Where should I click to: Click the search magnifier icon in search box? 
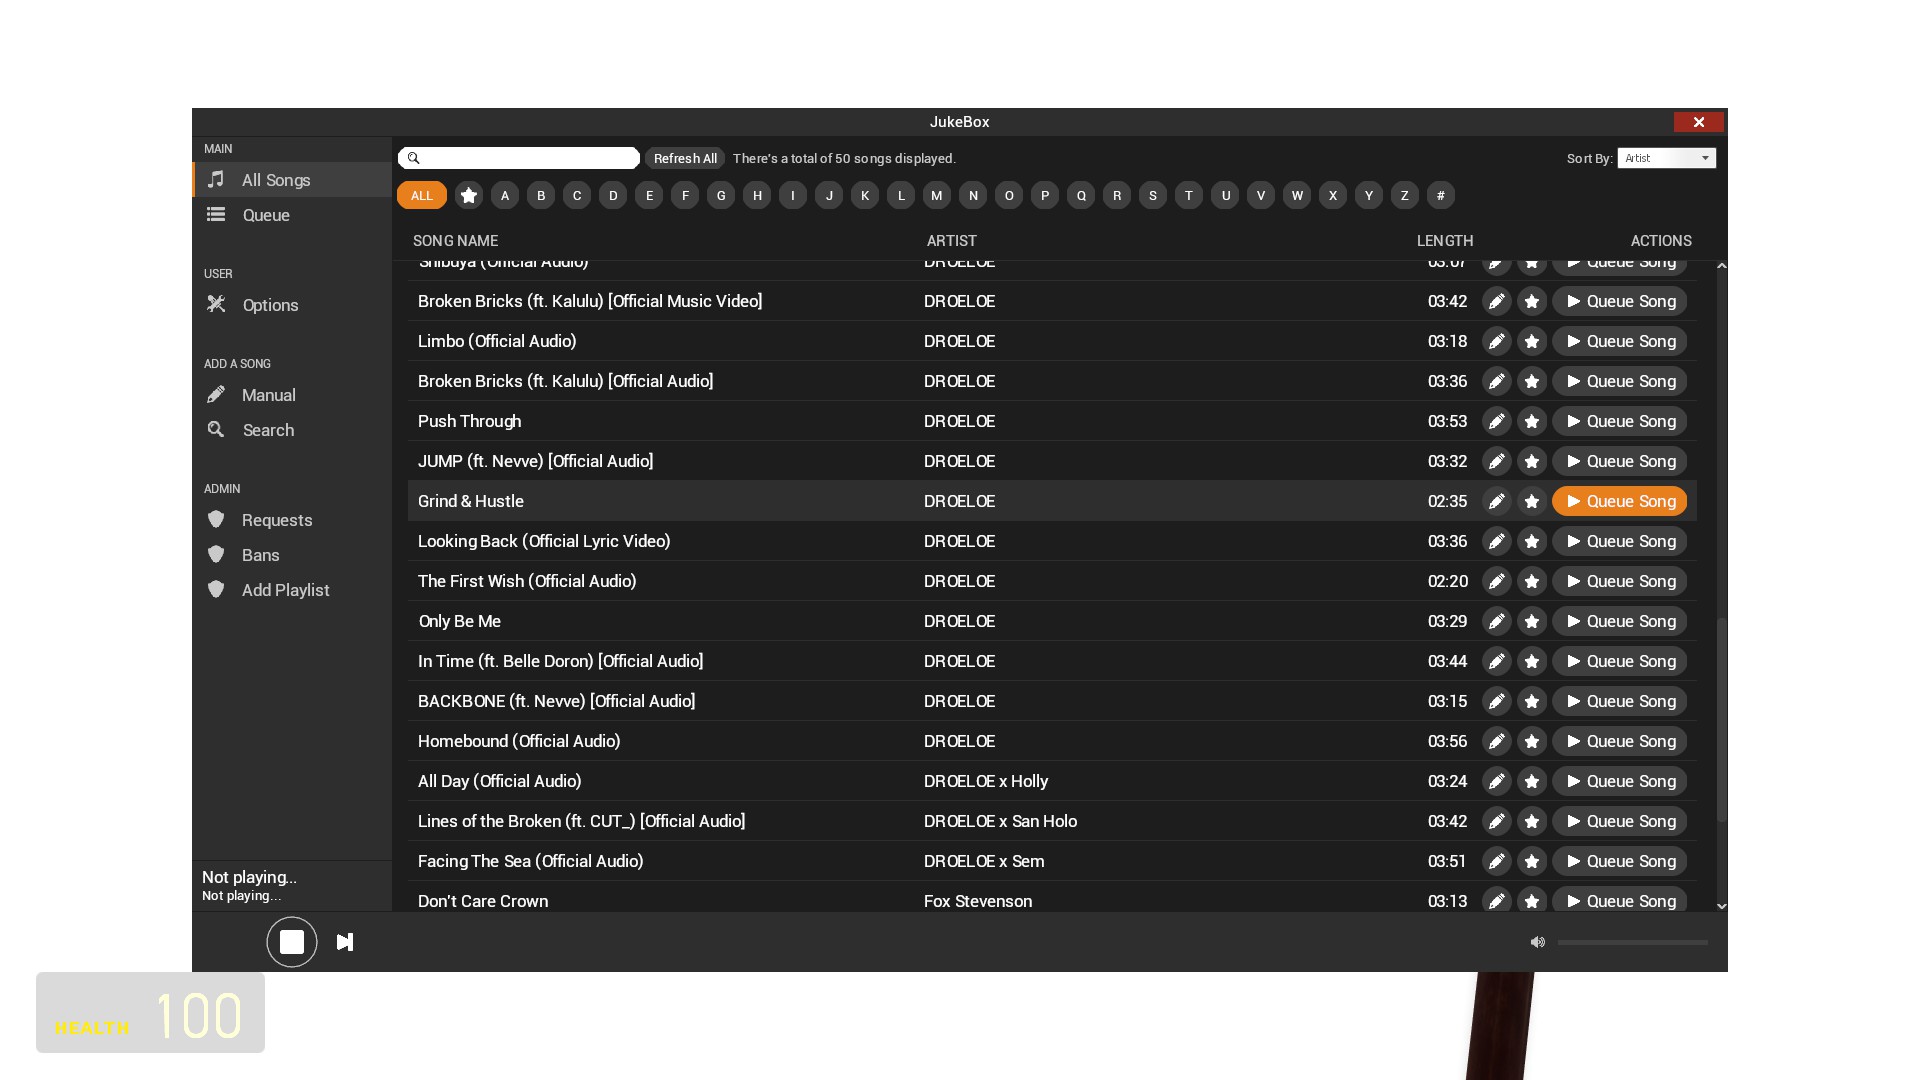pyautogui.click(x=413, y=158)
